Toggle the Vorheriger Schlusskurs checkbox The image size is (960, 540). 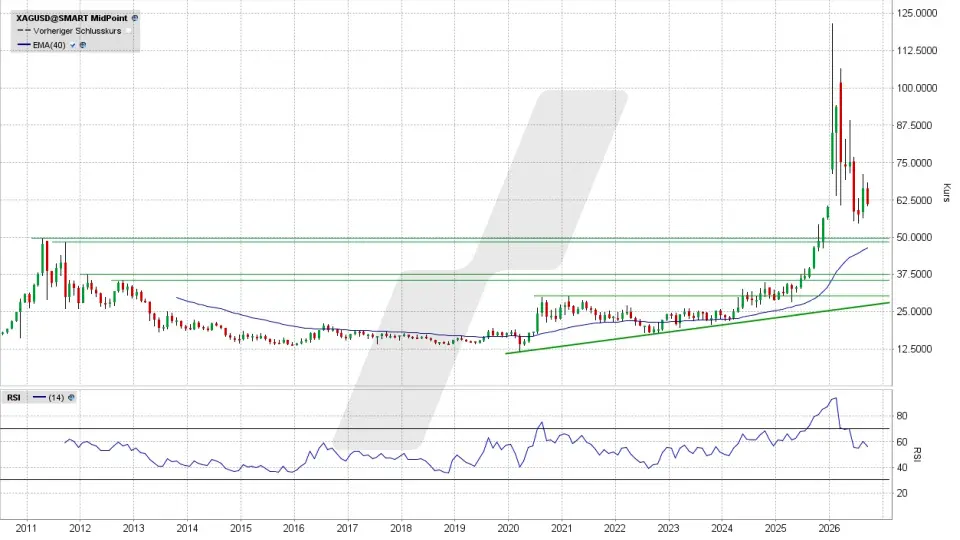point(129,31)
